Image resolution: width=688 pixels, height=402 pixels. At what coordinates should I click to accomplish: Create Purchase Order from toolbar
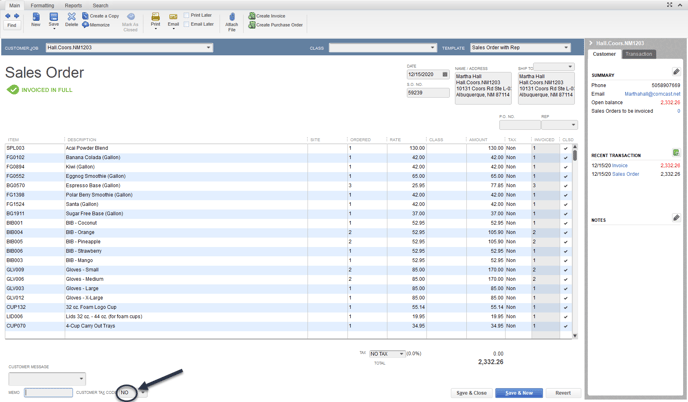[x=276, y=25]
